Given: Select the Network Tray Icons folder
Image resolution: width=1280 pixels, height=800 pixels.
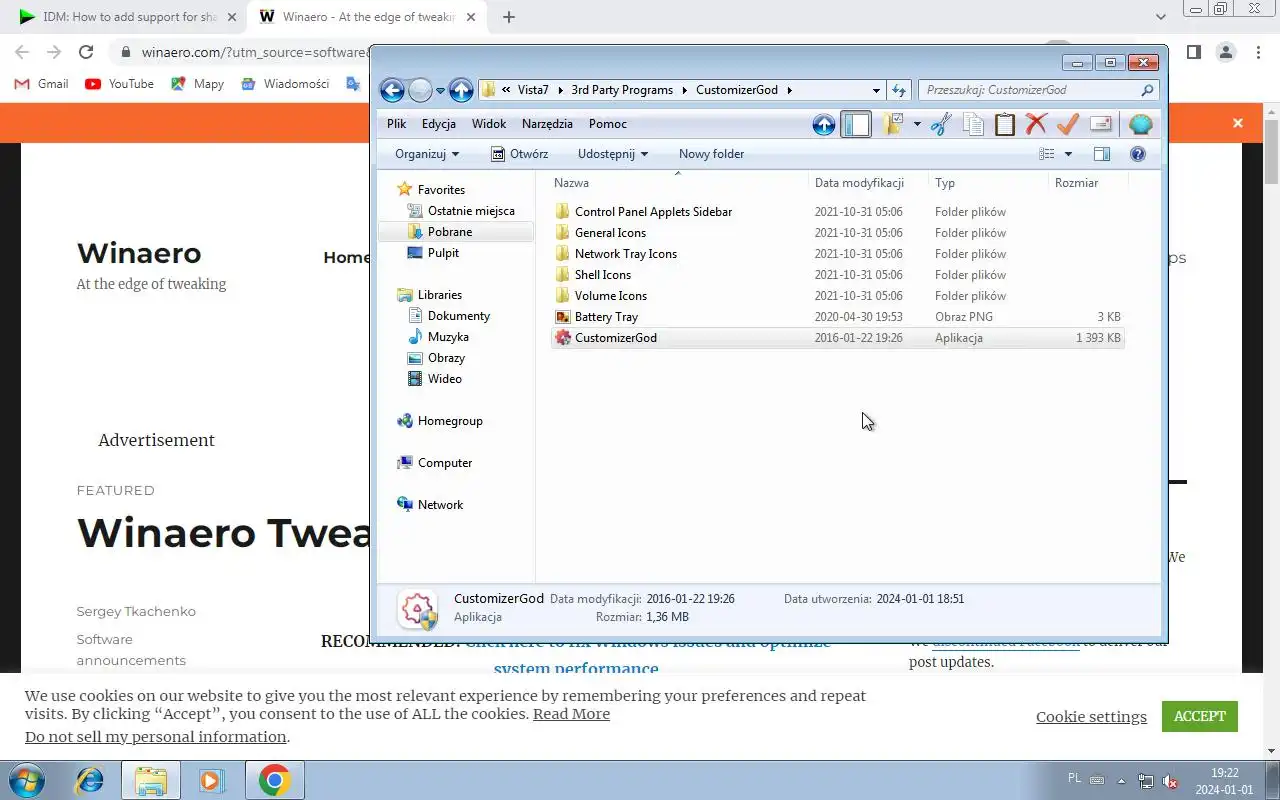Looking at the screenshot, I should pos(625,254).
